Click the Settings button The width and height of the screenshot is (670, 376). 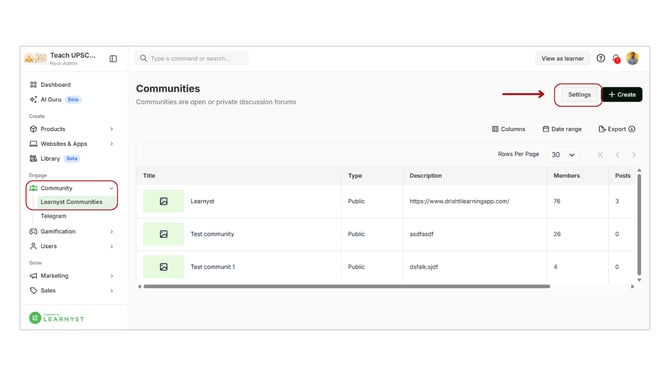click(x=579, y=94)
